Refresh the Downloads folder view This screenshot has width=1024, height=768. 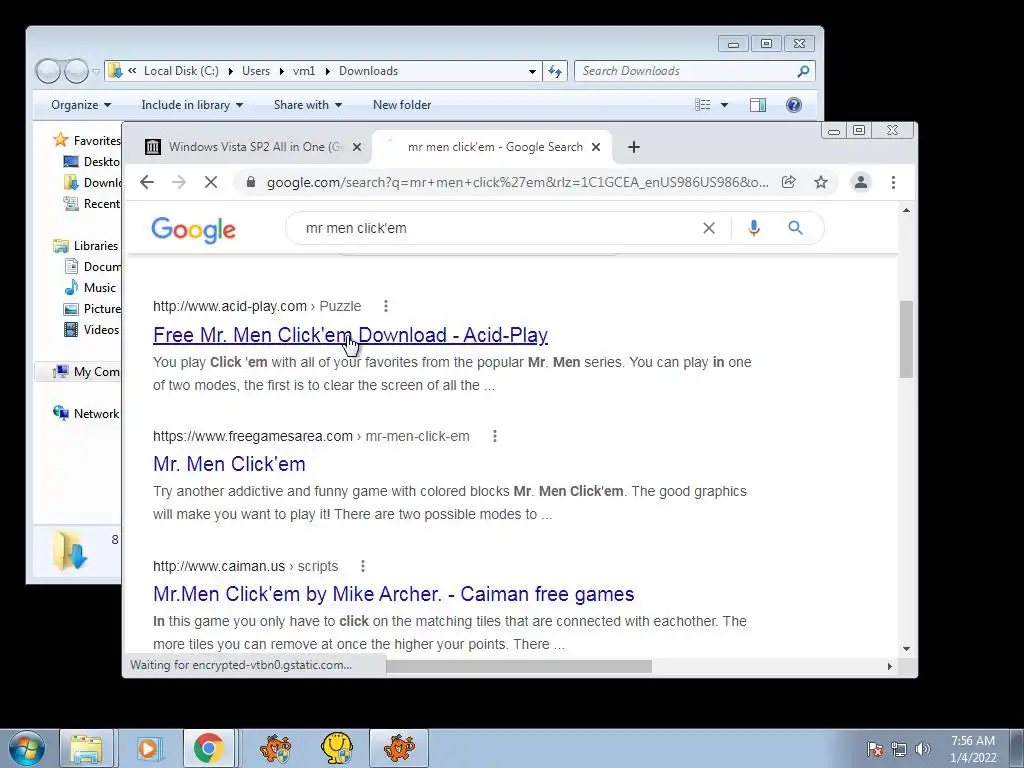(555, 71)
